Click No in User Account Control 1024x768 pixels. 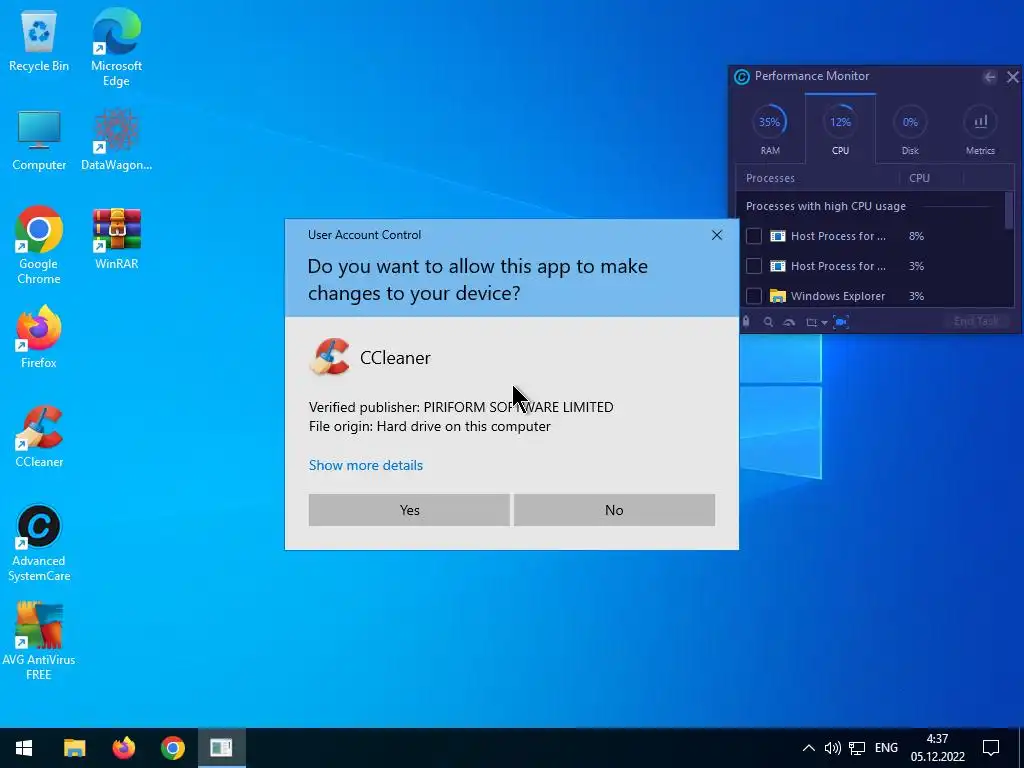pos(614,510)
